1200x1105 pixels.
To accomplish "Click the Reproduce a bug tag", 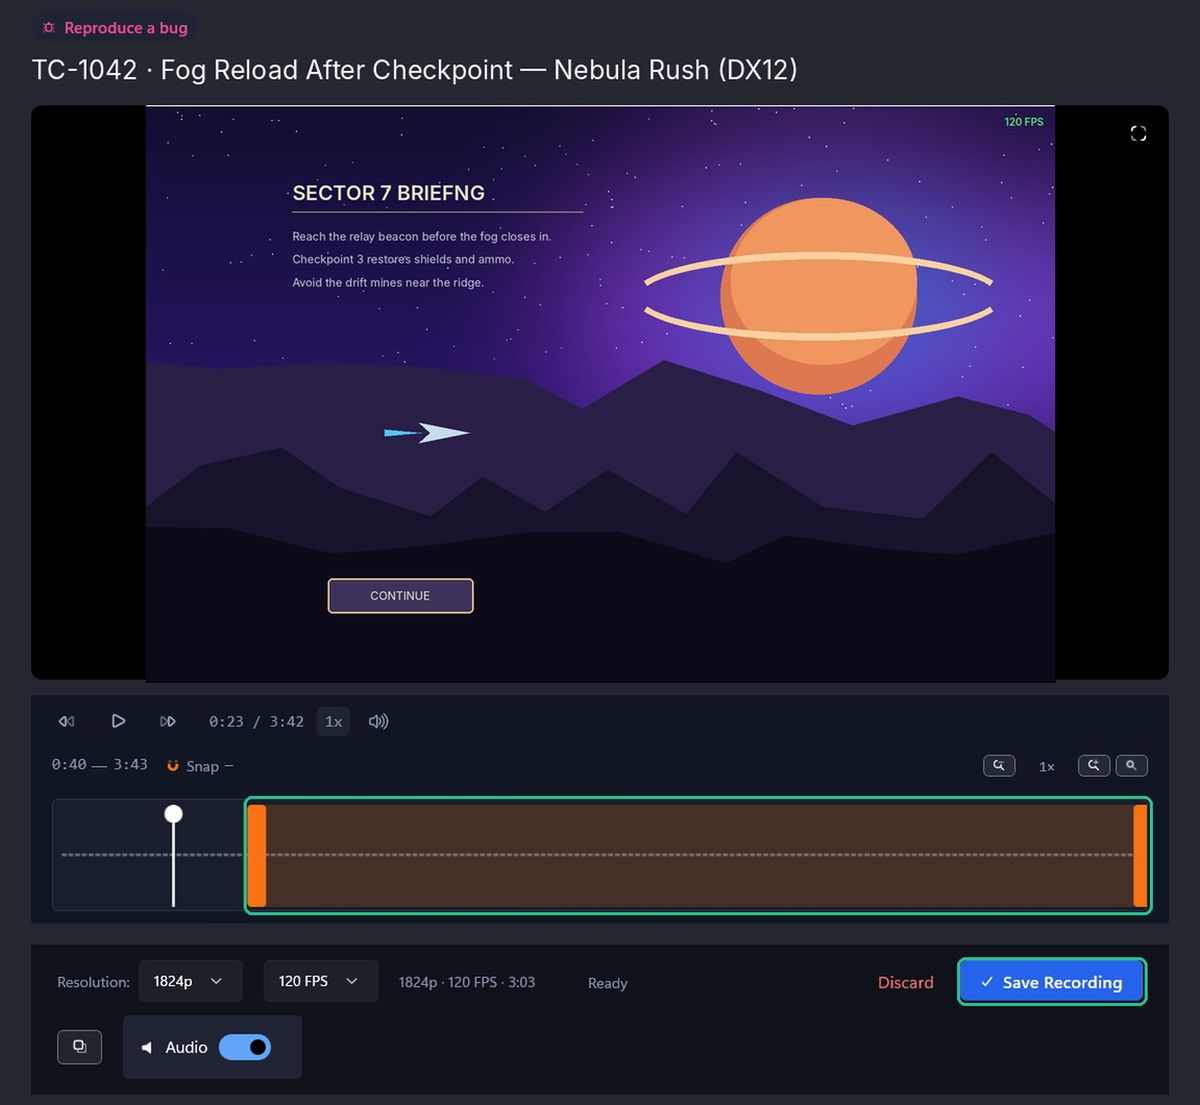I will coord(113,28).
